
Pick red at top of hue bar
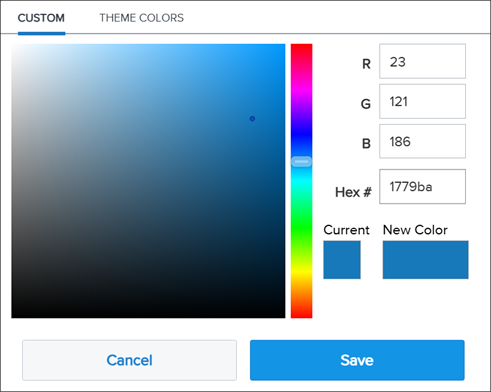[x=302, y=47]
